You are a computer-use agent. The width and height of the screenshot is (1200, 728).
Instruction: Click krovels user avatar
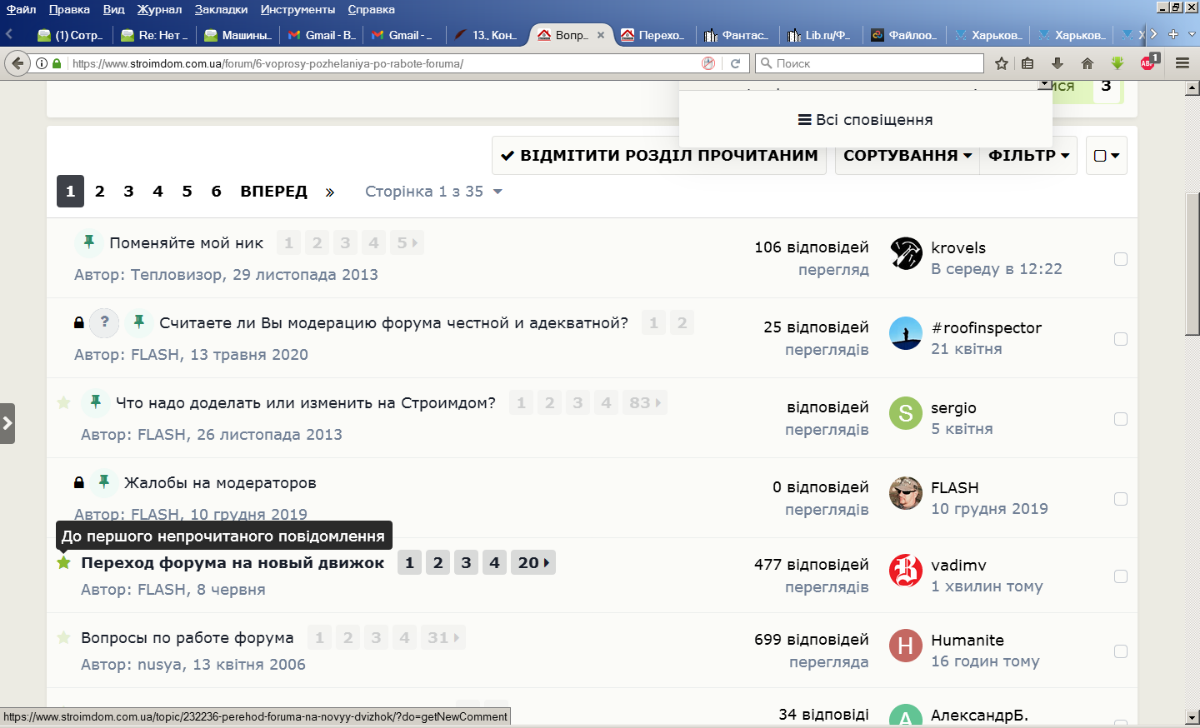[x=906, y=253]
